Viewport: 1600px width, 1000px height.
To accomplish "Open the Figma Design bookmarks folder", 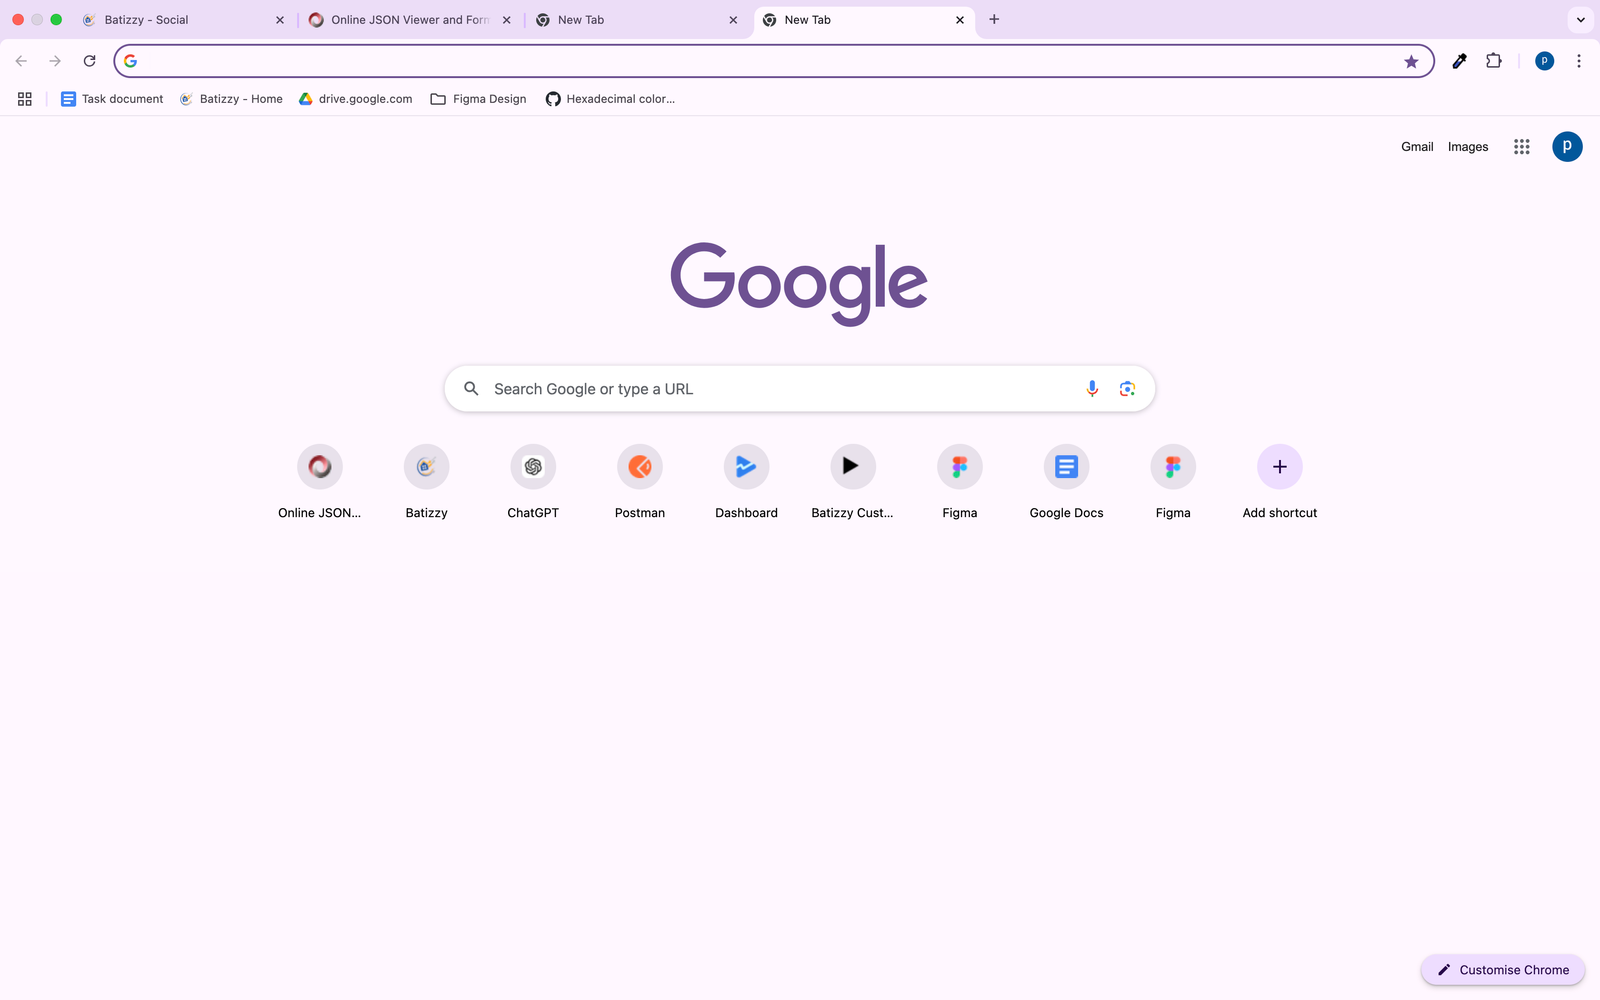I will click(x=478, y=99).
